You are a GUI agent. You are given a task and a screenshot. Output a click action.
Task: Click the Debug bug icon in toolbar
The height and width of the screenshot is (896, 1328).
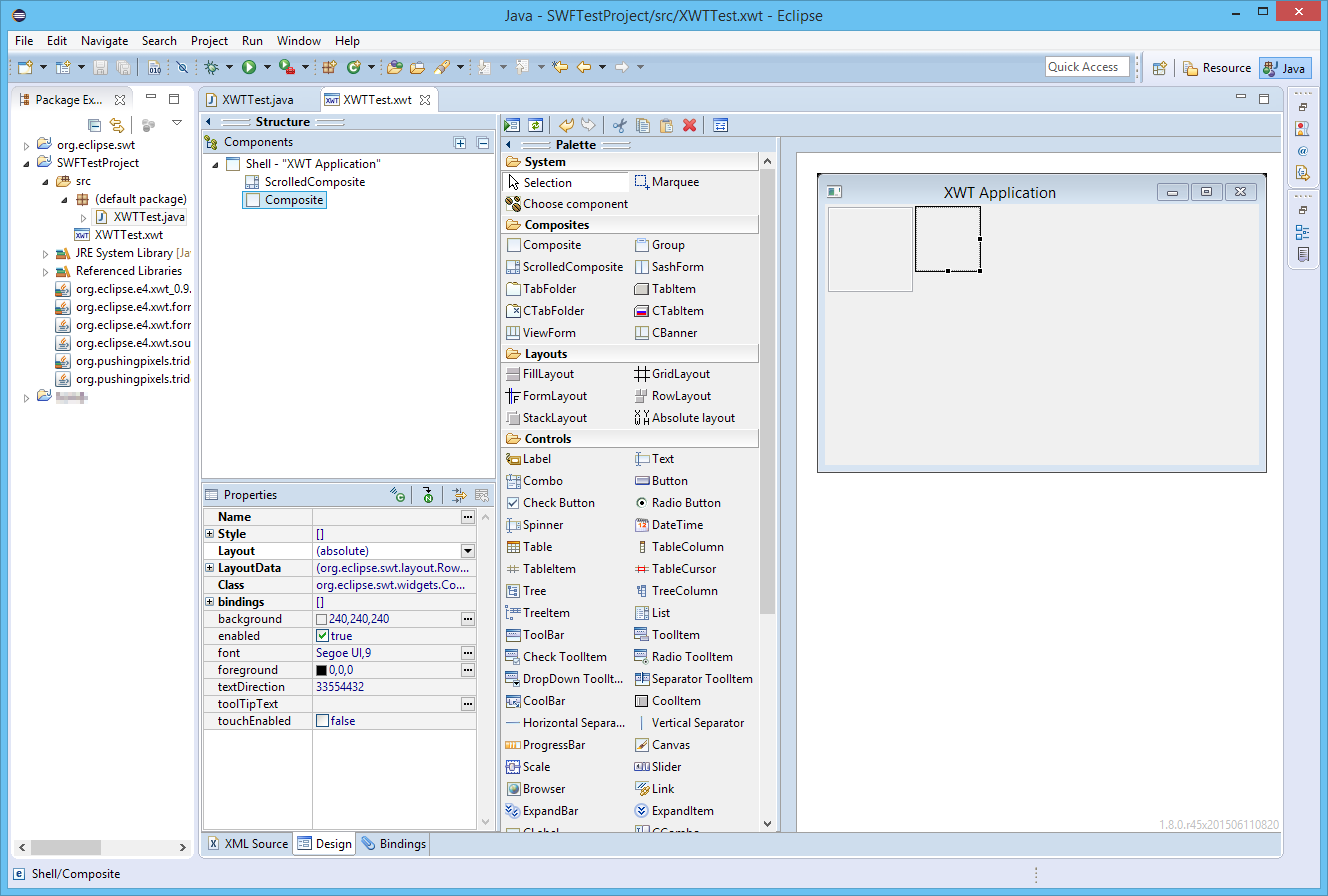point(211,68)
